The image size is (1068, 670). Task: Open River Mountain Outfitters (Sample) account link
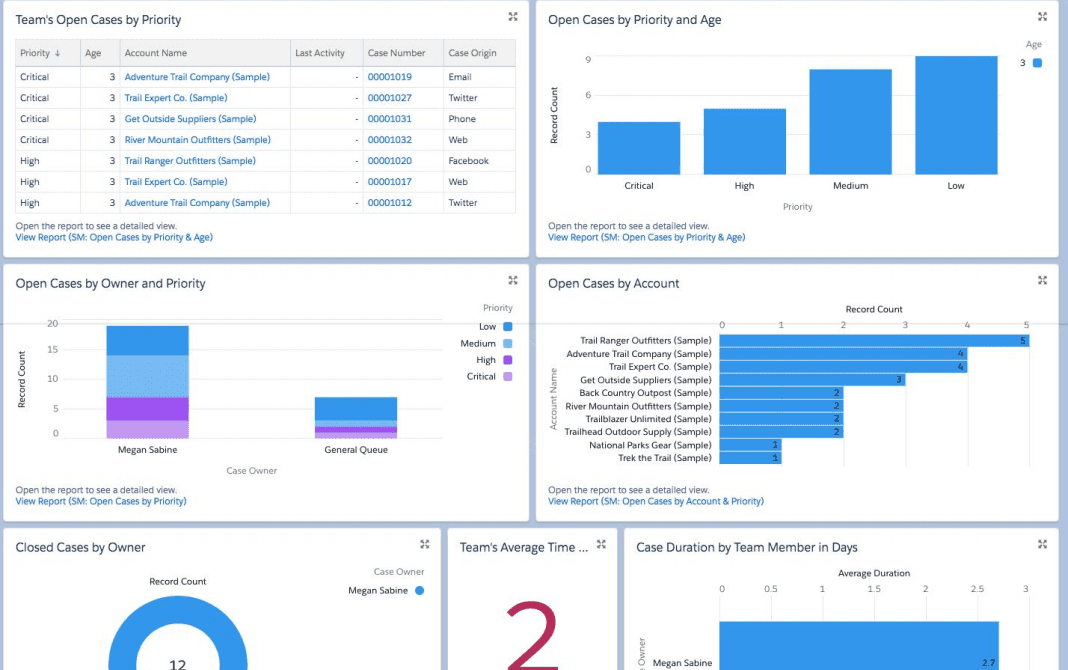197,140
